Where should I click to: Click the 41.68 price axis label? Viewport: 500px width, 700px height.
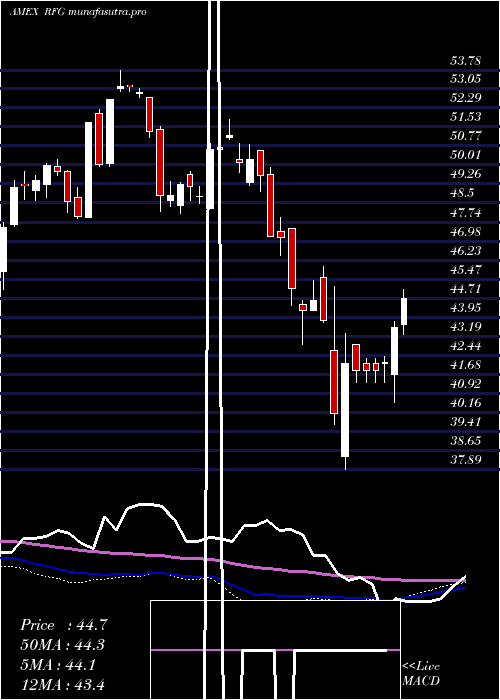(465, 365)
